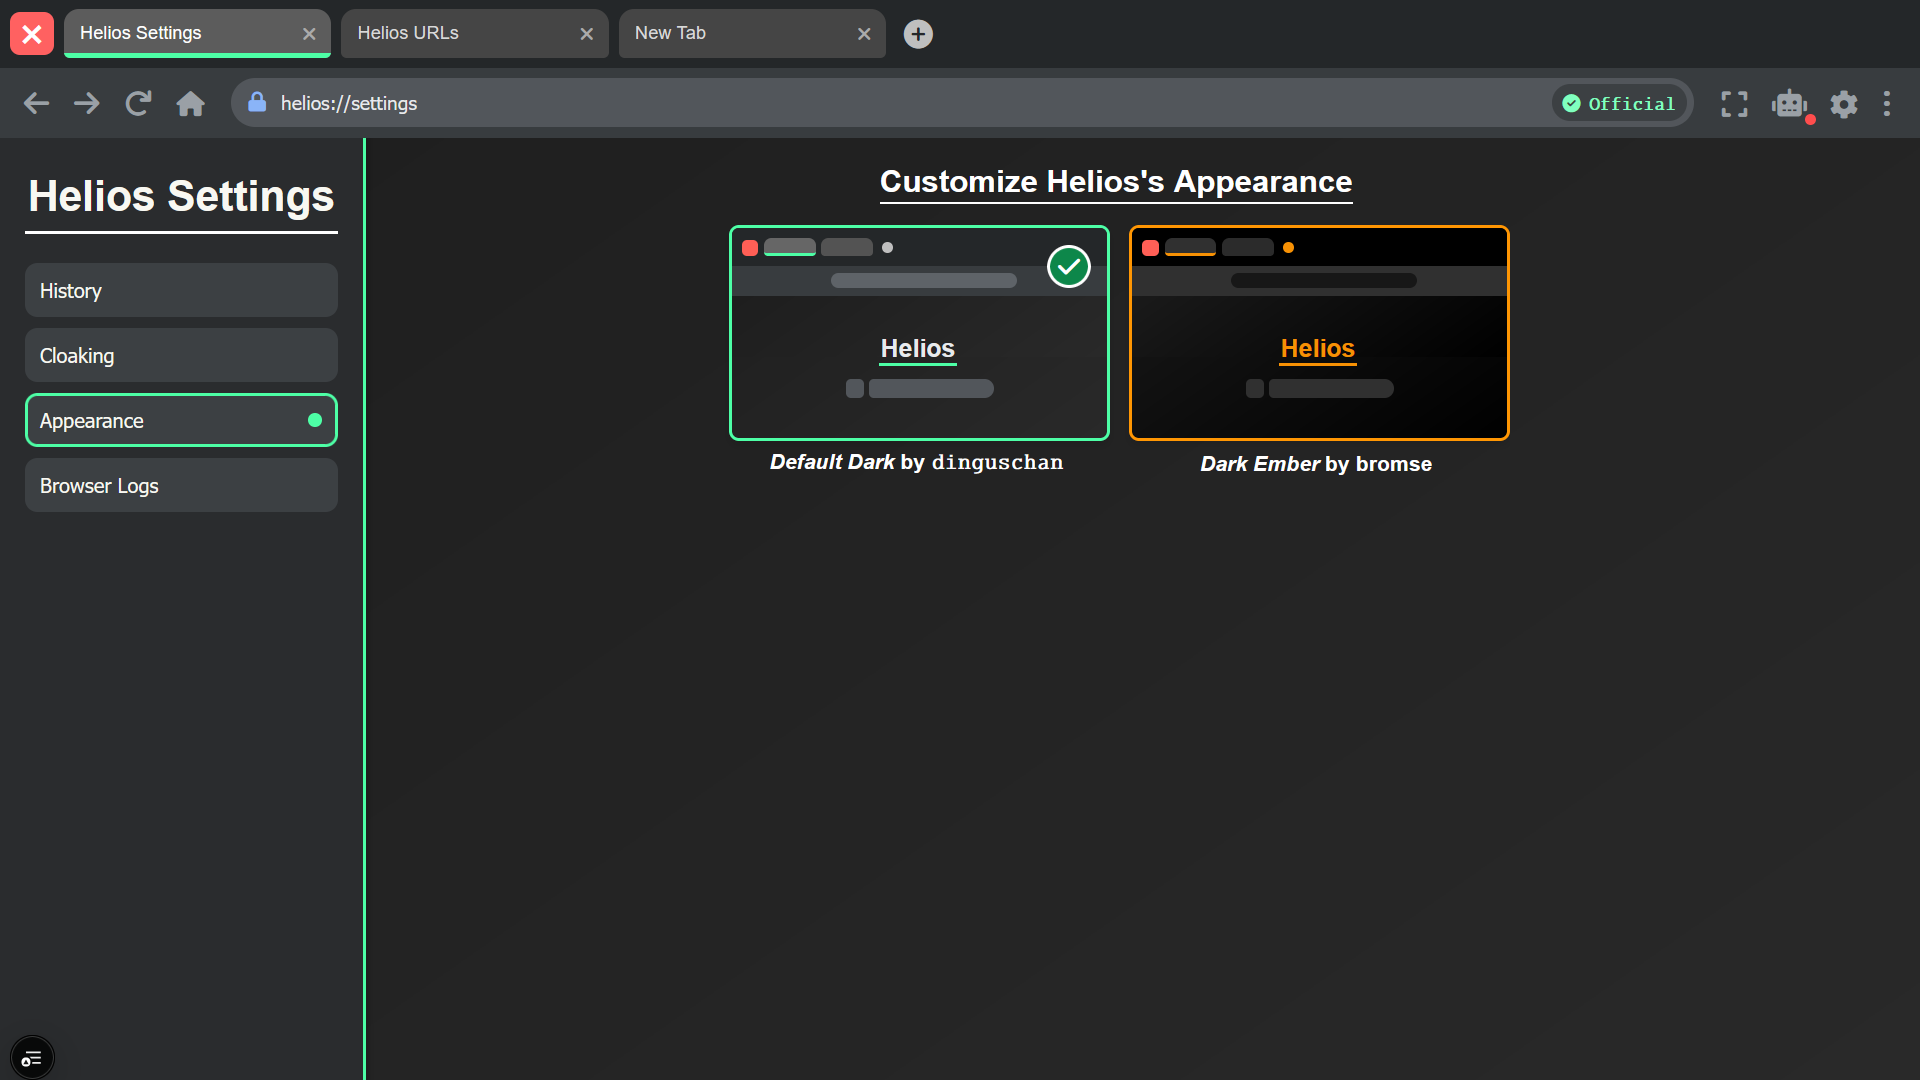Toggle the Appearance section indicator dot
The height and width of the screenshot is (1080, 1920).
pos(315,420)
